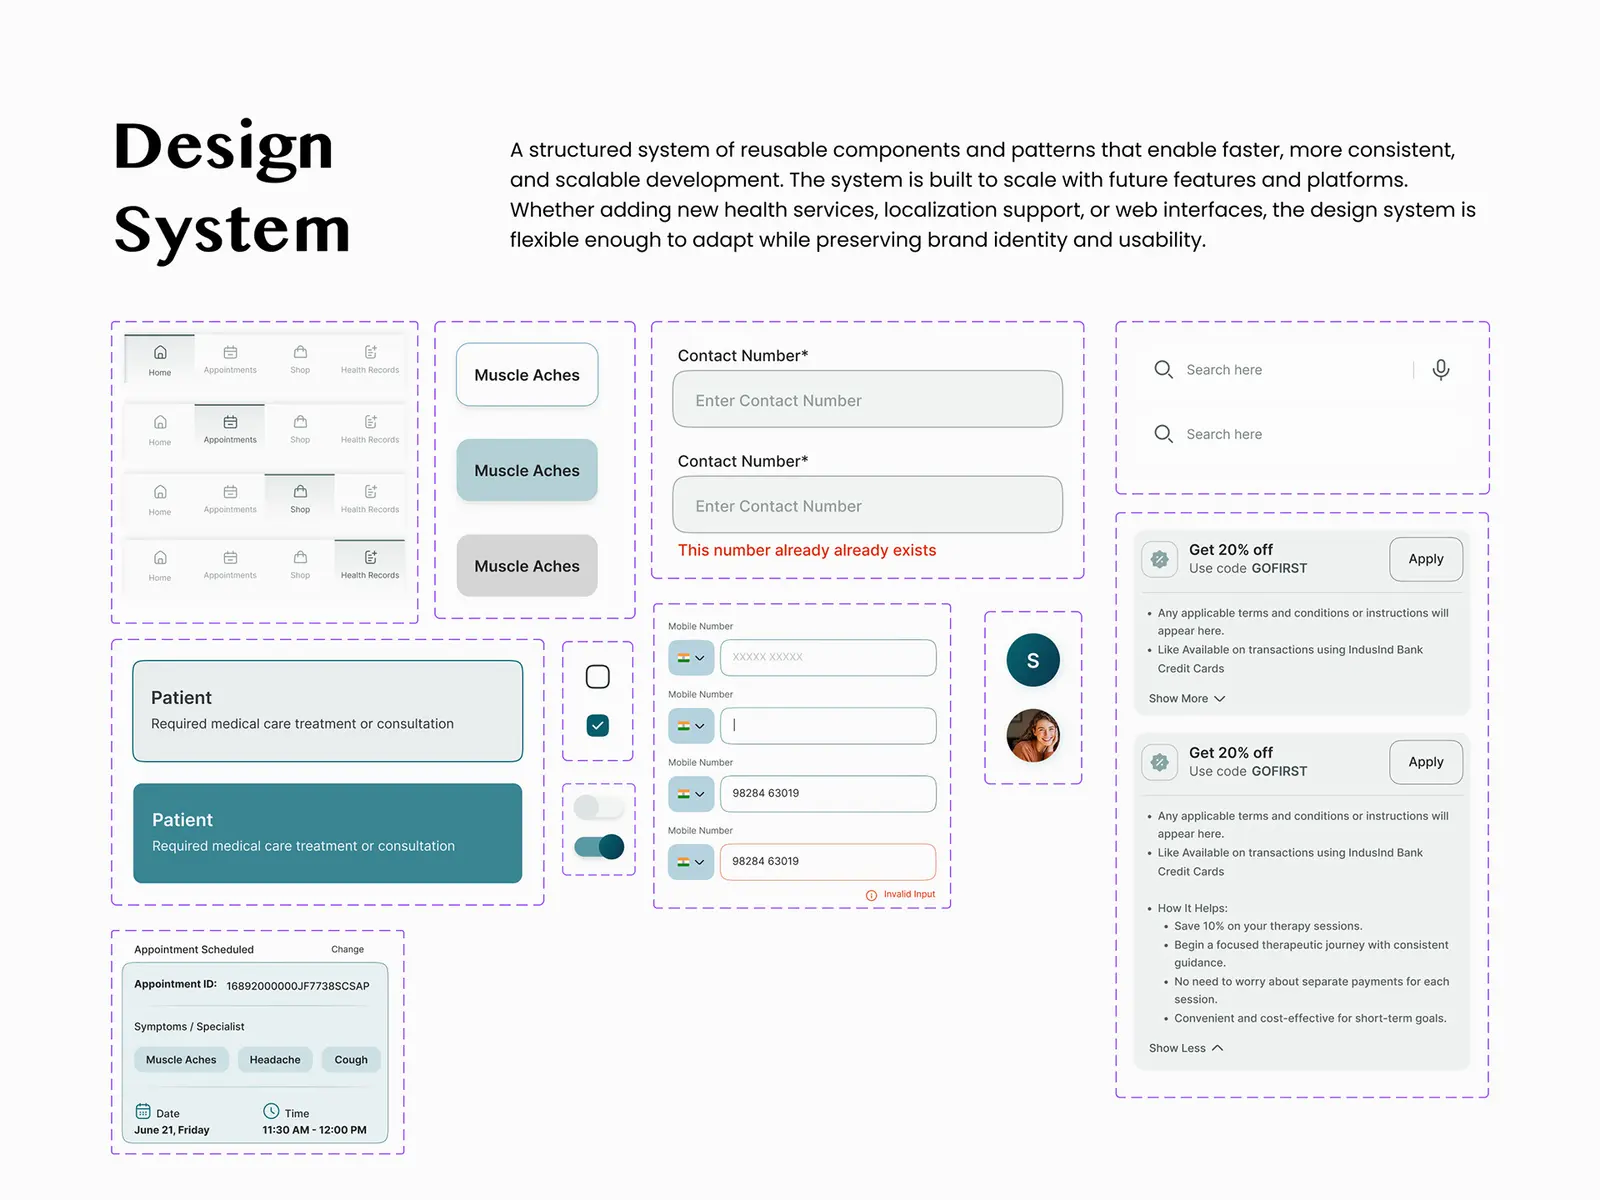Switch to Home in the second nav bar
1600x1200 pixels.
tap(160, 429)
